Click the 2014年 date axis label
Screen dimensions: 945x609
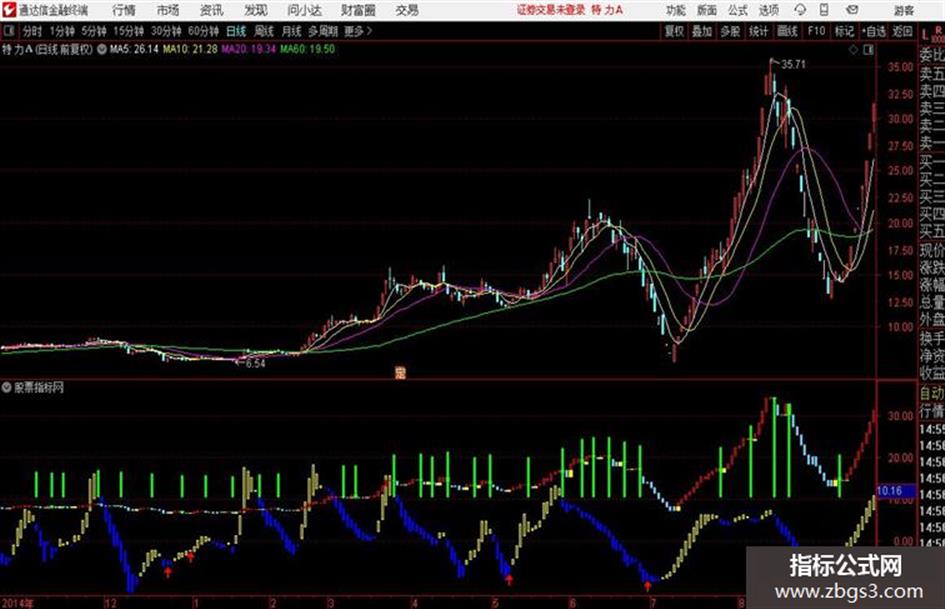[x=18, y=603]
